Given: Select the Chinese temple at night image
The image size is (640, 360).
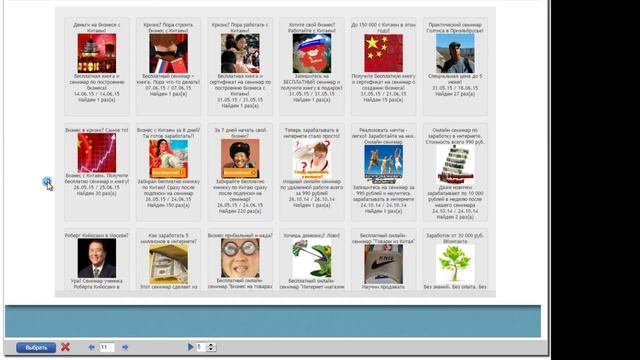Looking at the screenshot, I should (97, 53).
